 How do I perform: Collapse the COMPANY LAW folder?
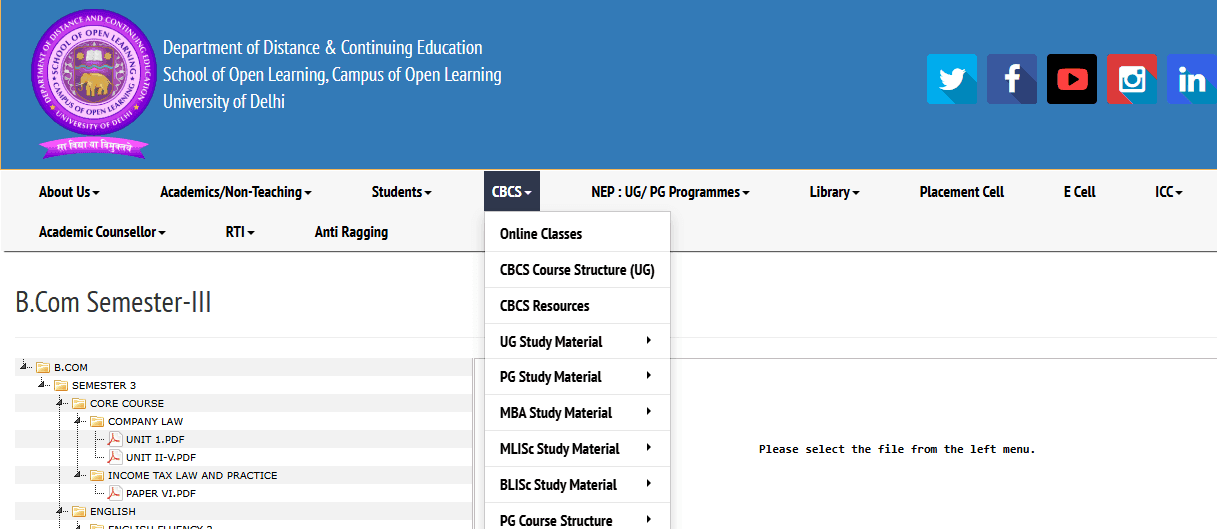click(80, 422)
